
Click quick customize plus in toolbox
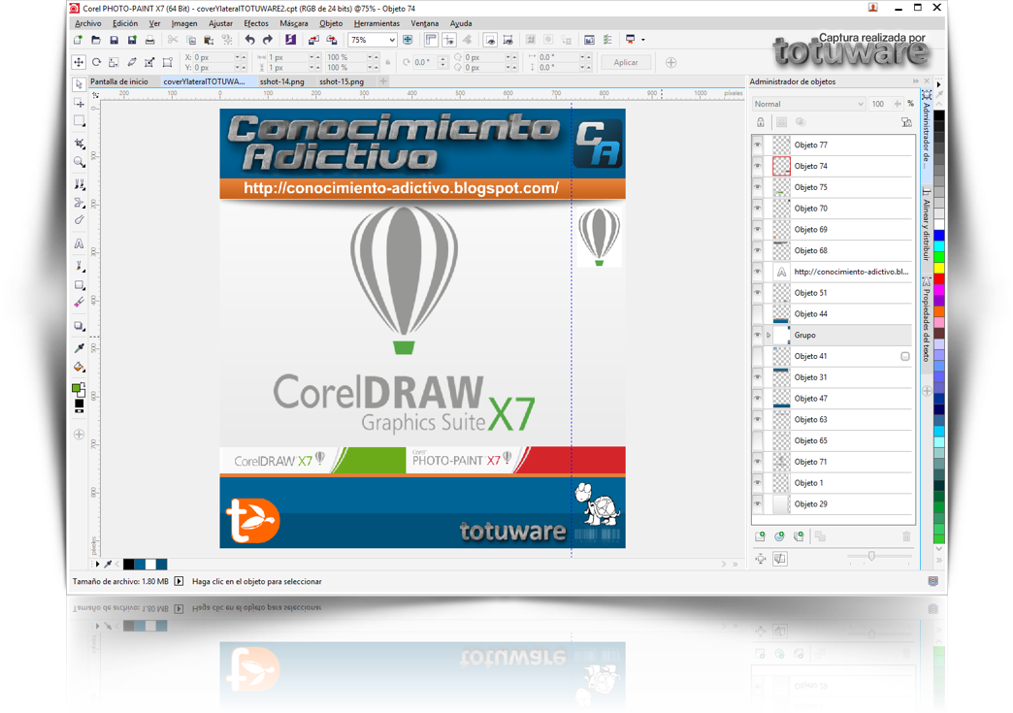pyautogui.click(x=79, y=435)
